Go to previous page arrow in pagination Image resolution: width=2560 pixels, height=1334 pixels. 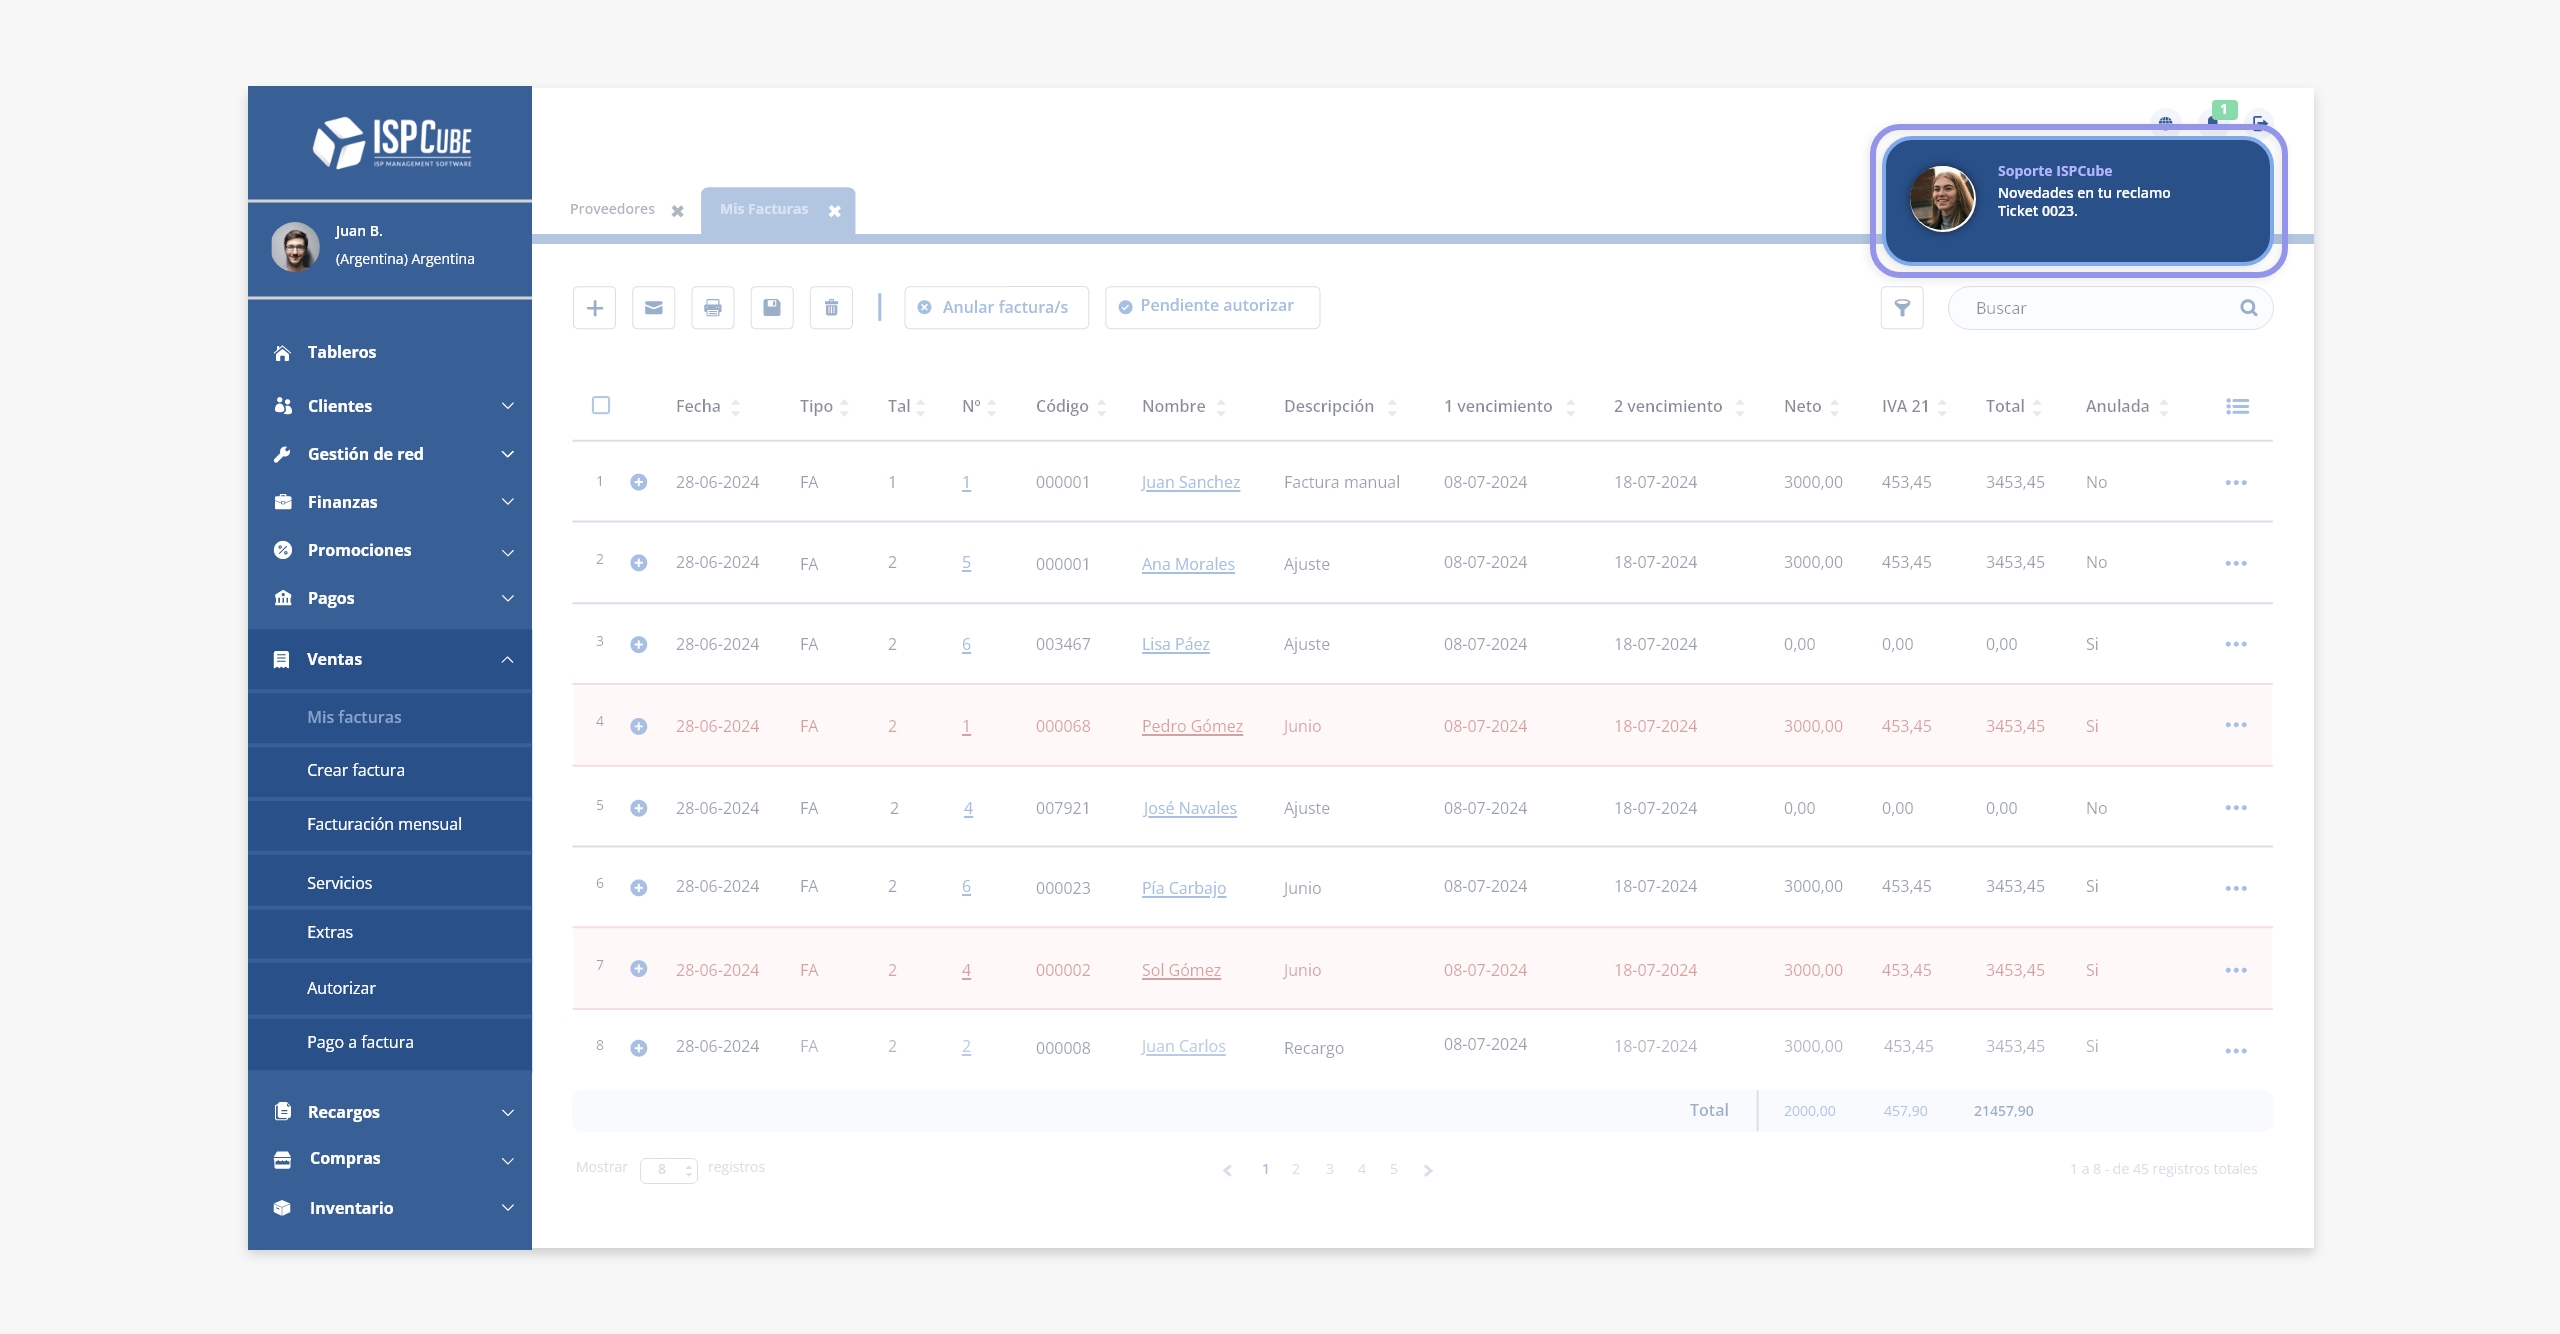(x=1227, y=1170)
